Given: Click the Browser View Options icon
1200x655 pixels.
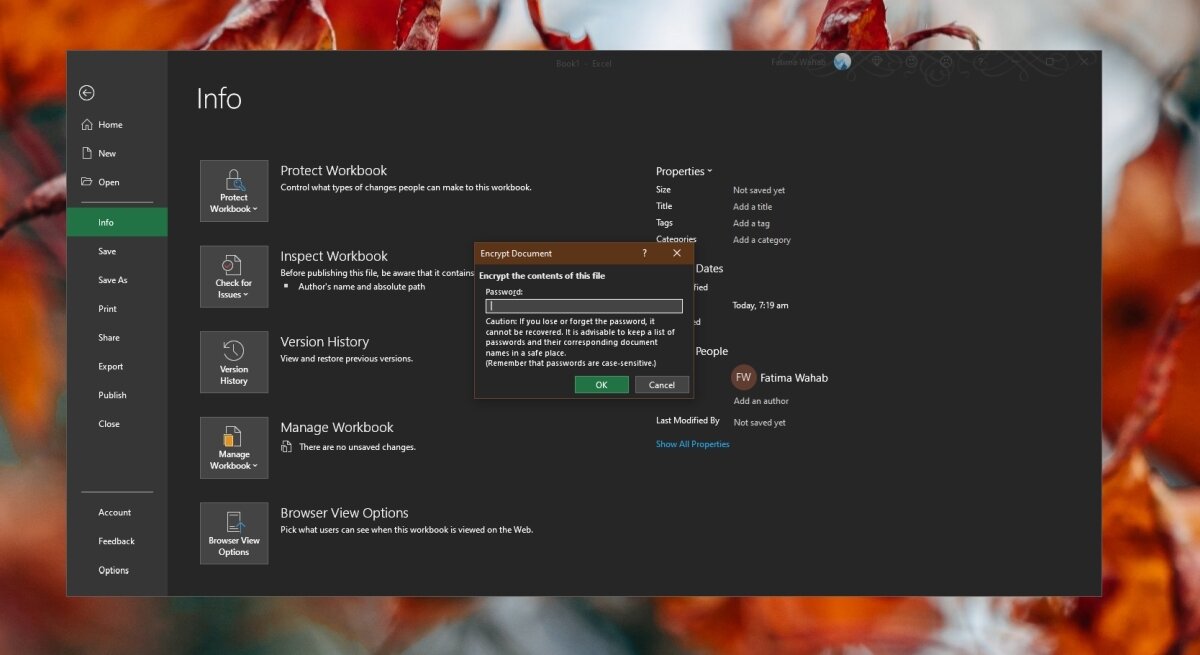Looking at the screenshot, I should tap(234, 533).
